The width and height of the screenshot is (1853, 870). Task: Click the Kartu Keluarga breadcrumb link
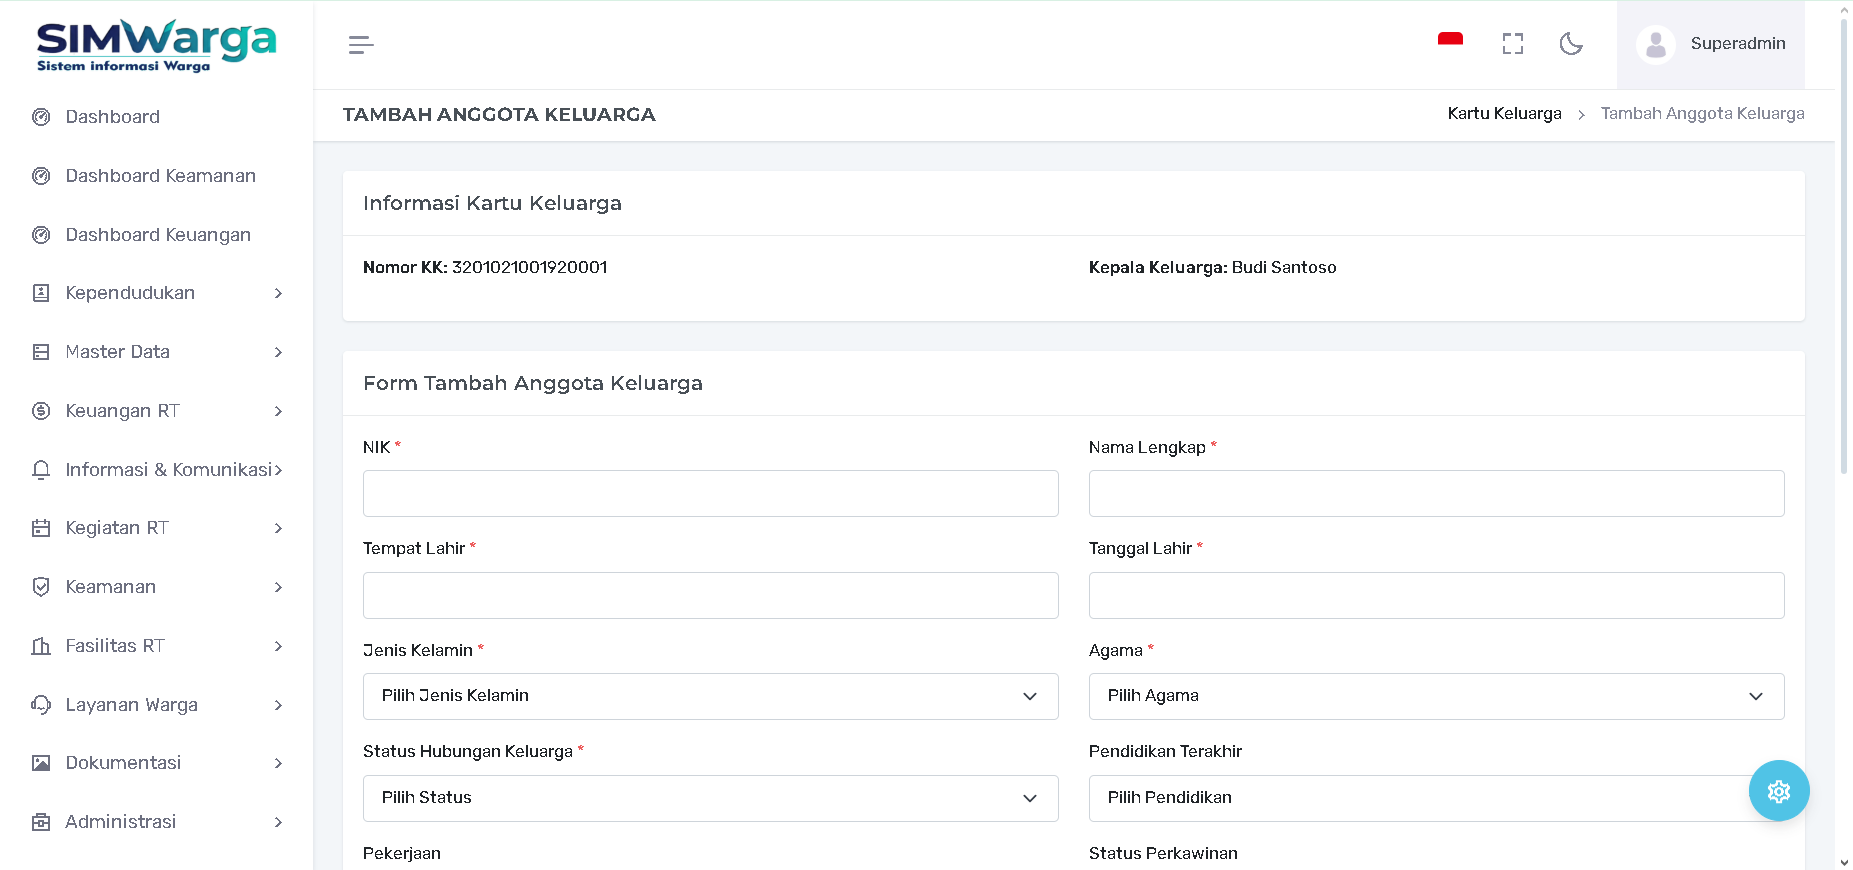tap(1504, 114)
